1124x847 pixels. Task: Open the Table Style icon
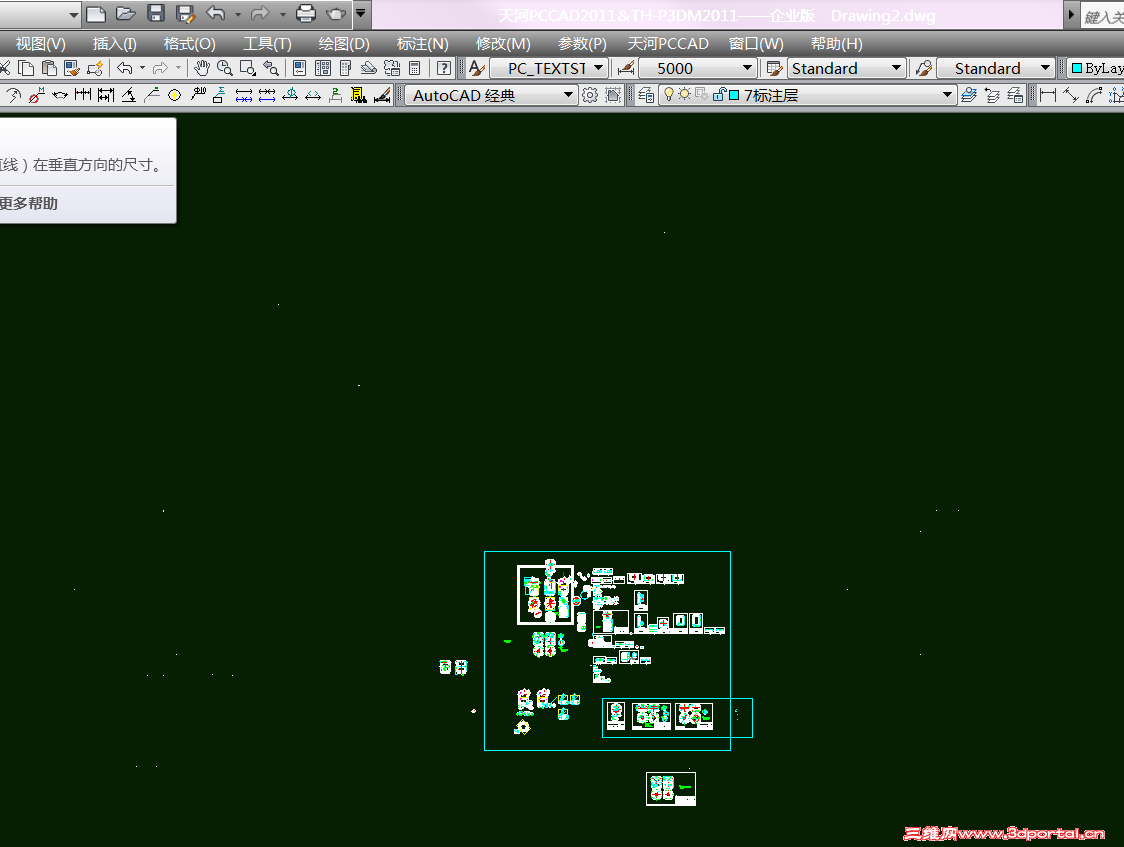point(774,68)
